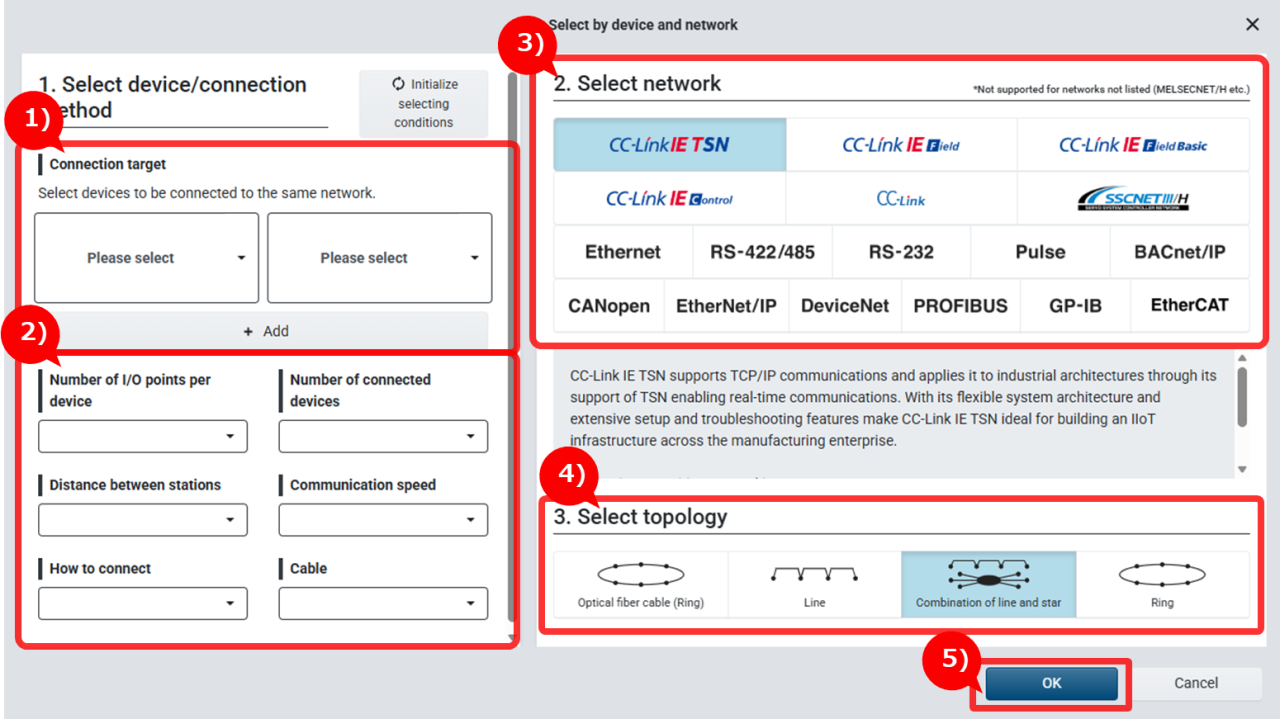1280x719 pixels.
Task: Open the Distance between stations dropdown
Action: (x=143, y=520)
